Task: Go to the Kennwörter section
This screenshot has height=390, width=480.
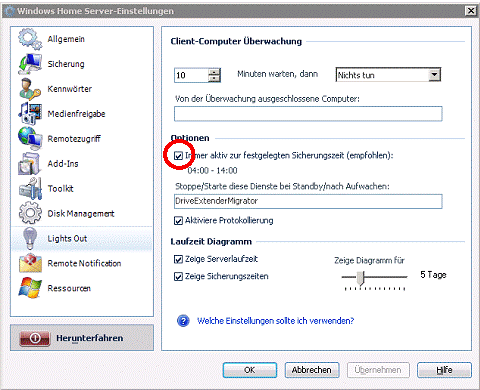Action: pyautogui.click(x=82, y=89)
